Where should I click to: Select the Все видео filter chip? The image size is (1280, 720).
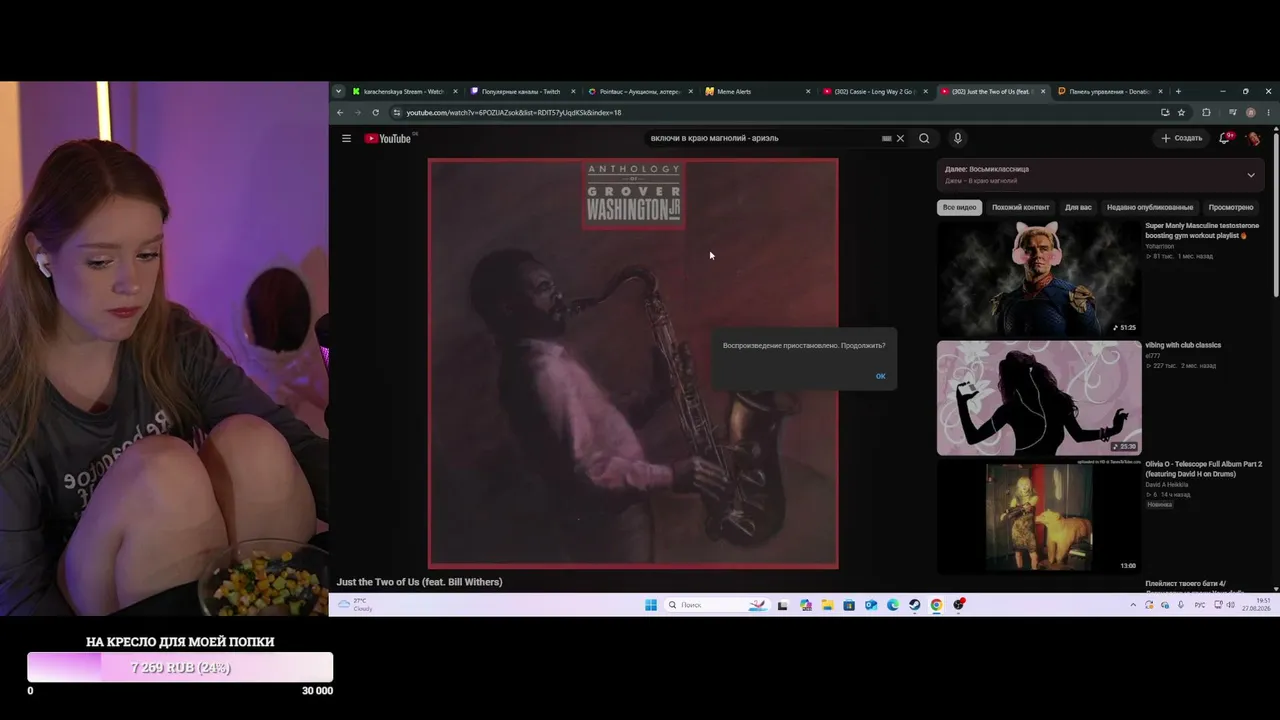pos(959,207)
